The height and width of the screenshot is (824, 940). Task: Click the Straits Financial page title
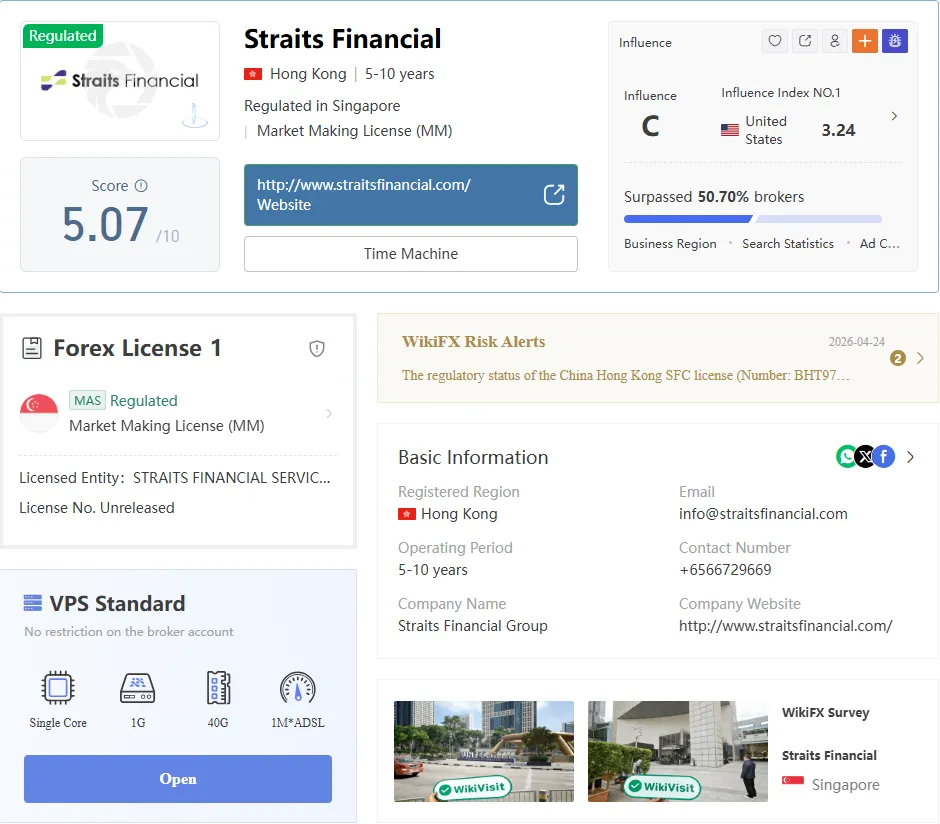pos(342,39)
